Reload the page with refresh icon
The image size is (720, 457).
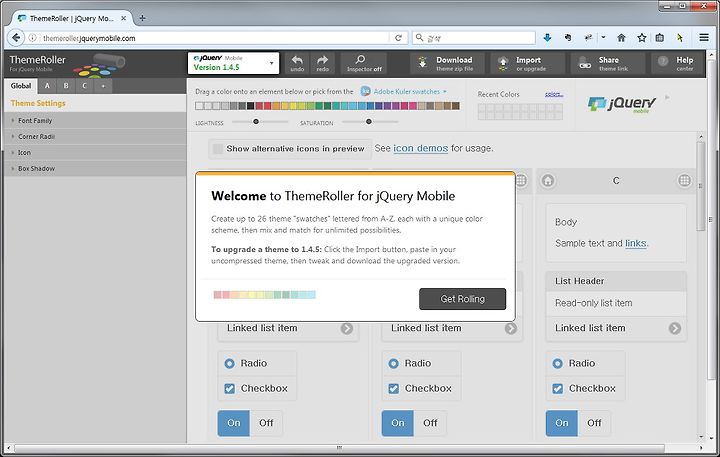[399, 38]
